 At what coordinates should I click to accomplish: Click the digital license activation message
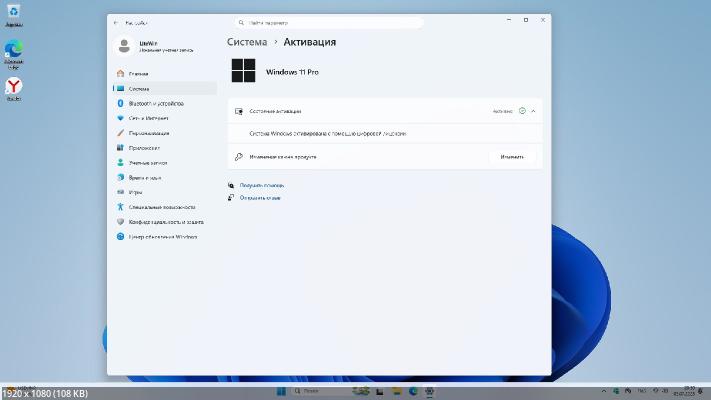coord(328,134)
